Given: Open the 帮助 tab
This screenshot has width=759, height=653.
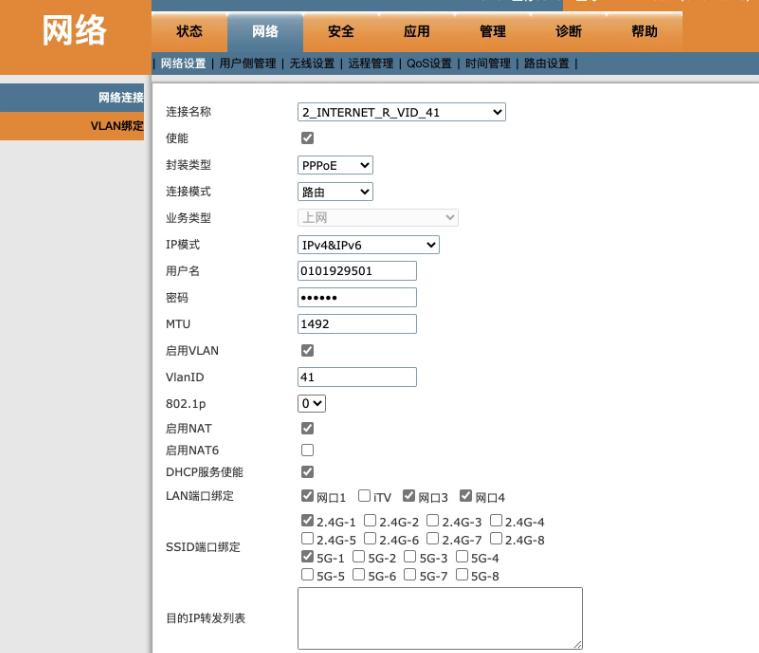Looking at the screenshot, I should (x=644, y=32).
